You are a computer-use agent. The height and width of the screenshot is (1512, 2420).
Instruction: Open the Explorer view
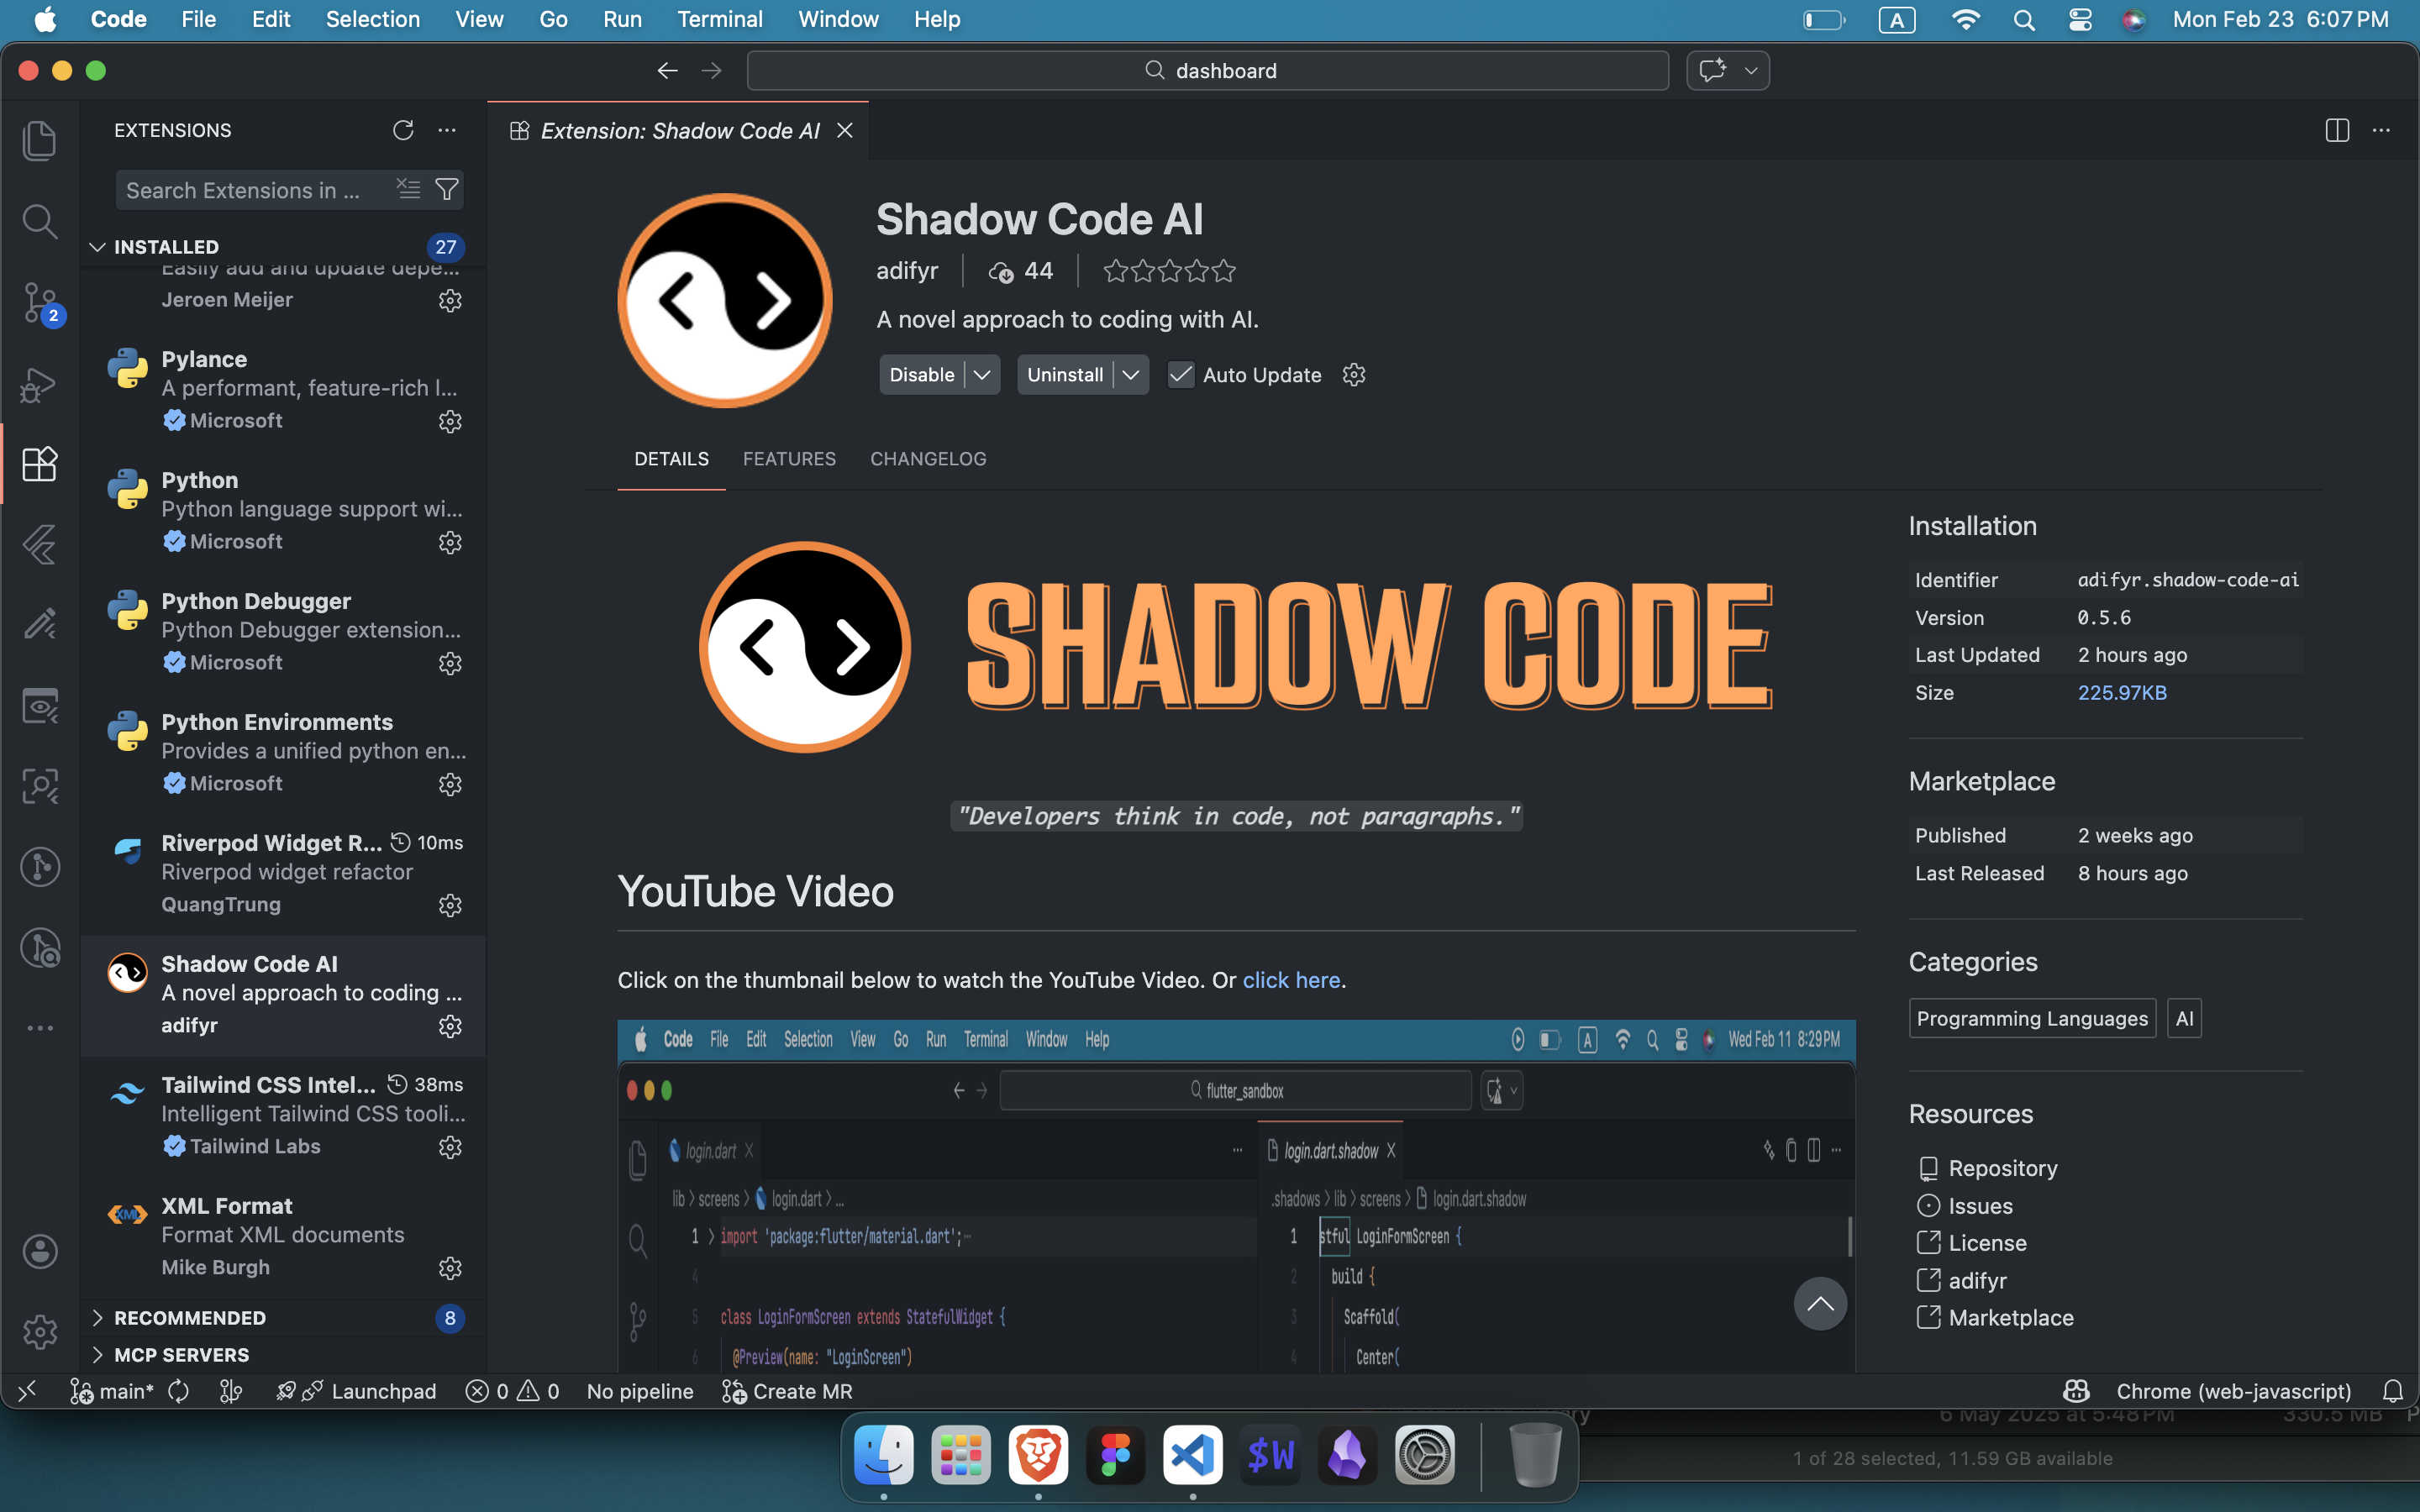[40, 141]
